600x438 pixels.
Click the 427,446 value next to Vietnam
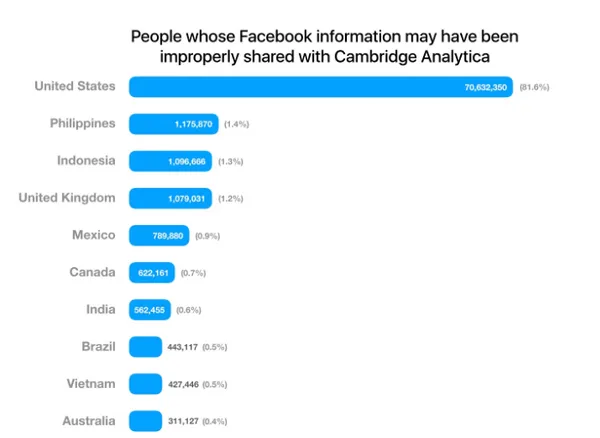pyautogui.click(x=188, y=384)
